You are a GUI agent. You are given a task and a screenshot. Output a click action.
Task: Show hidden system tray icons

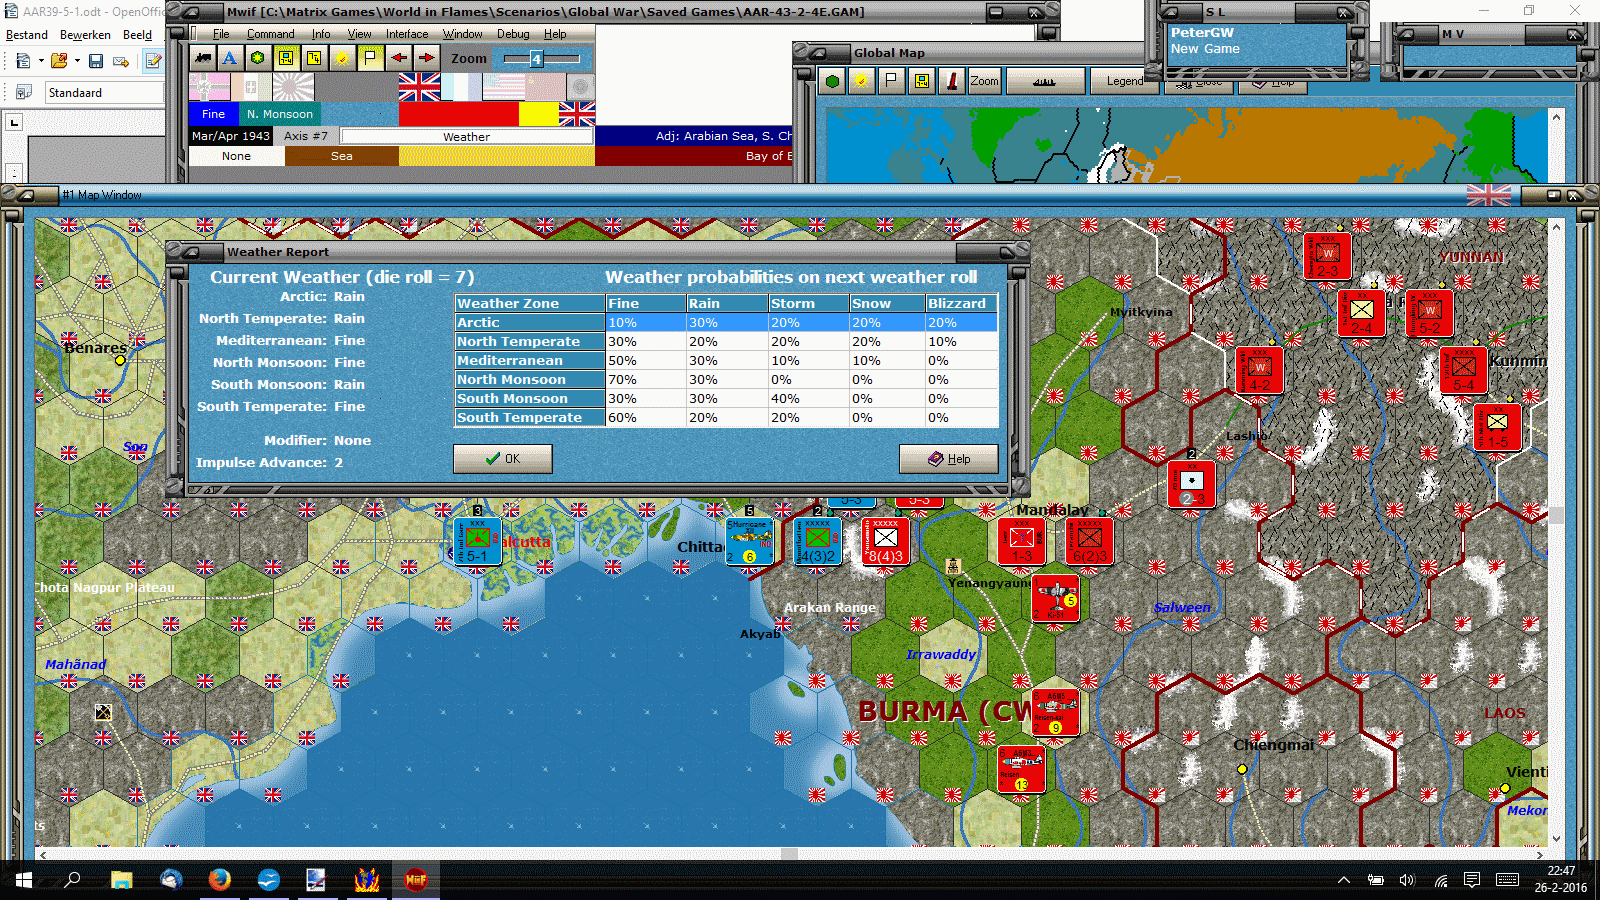[1344, 880]
